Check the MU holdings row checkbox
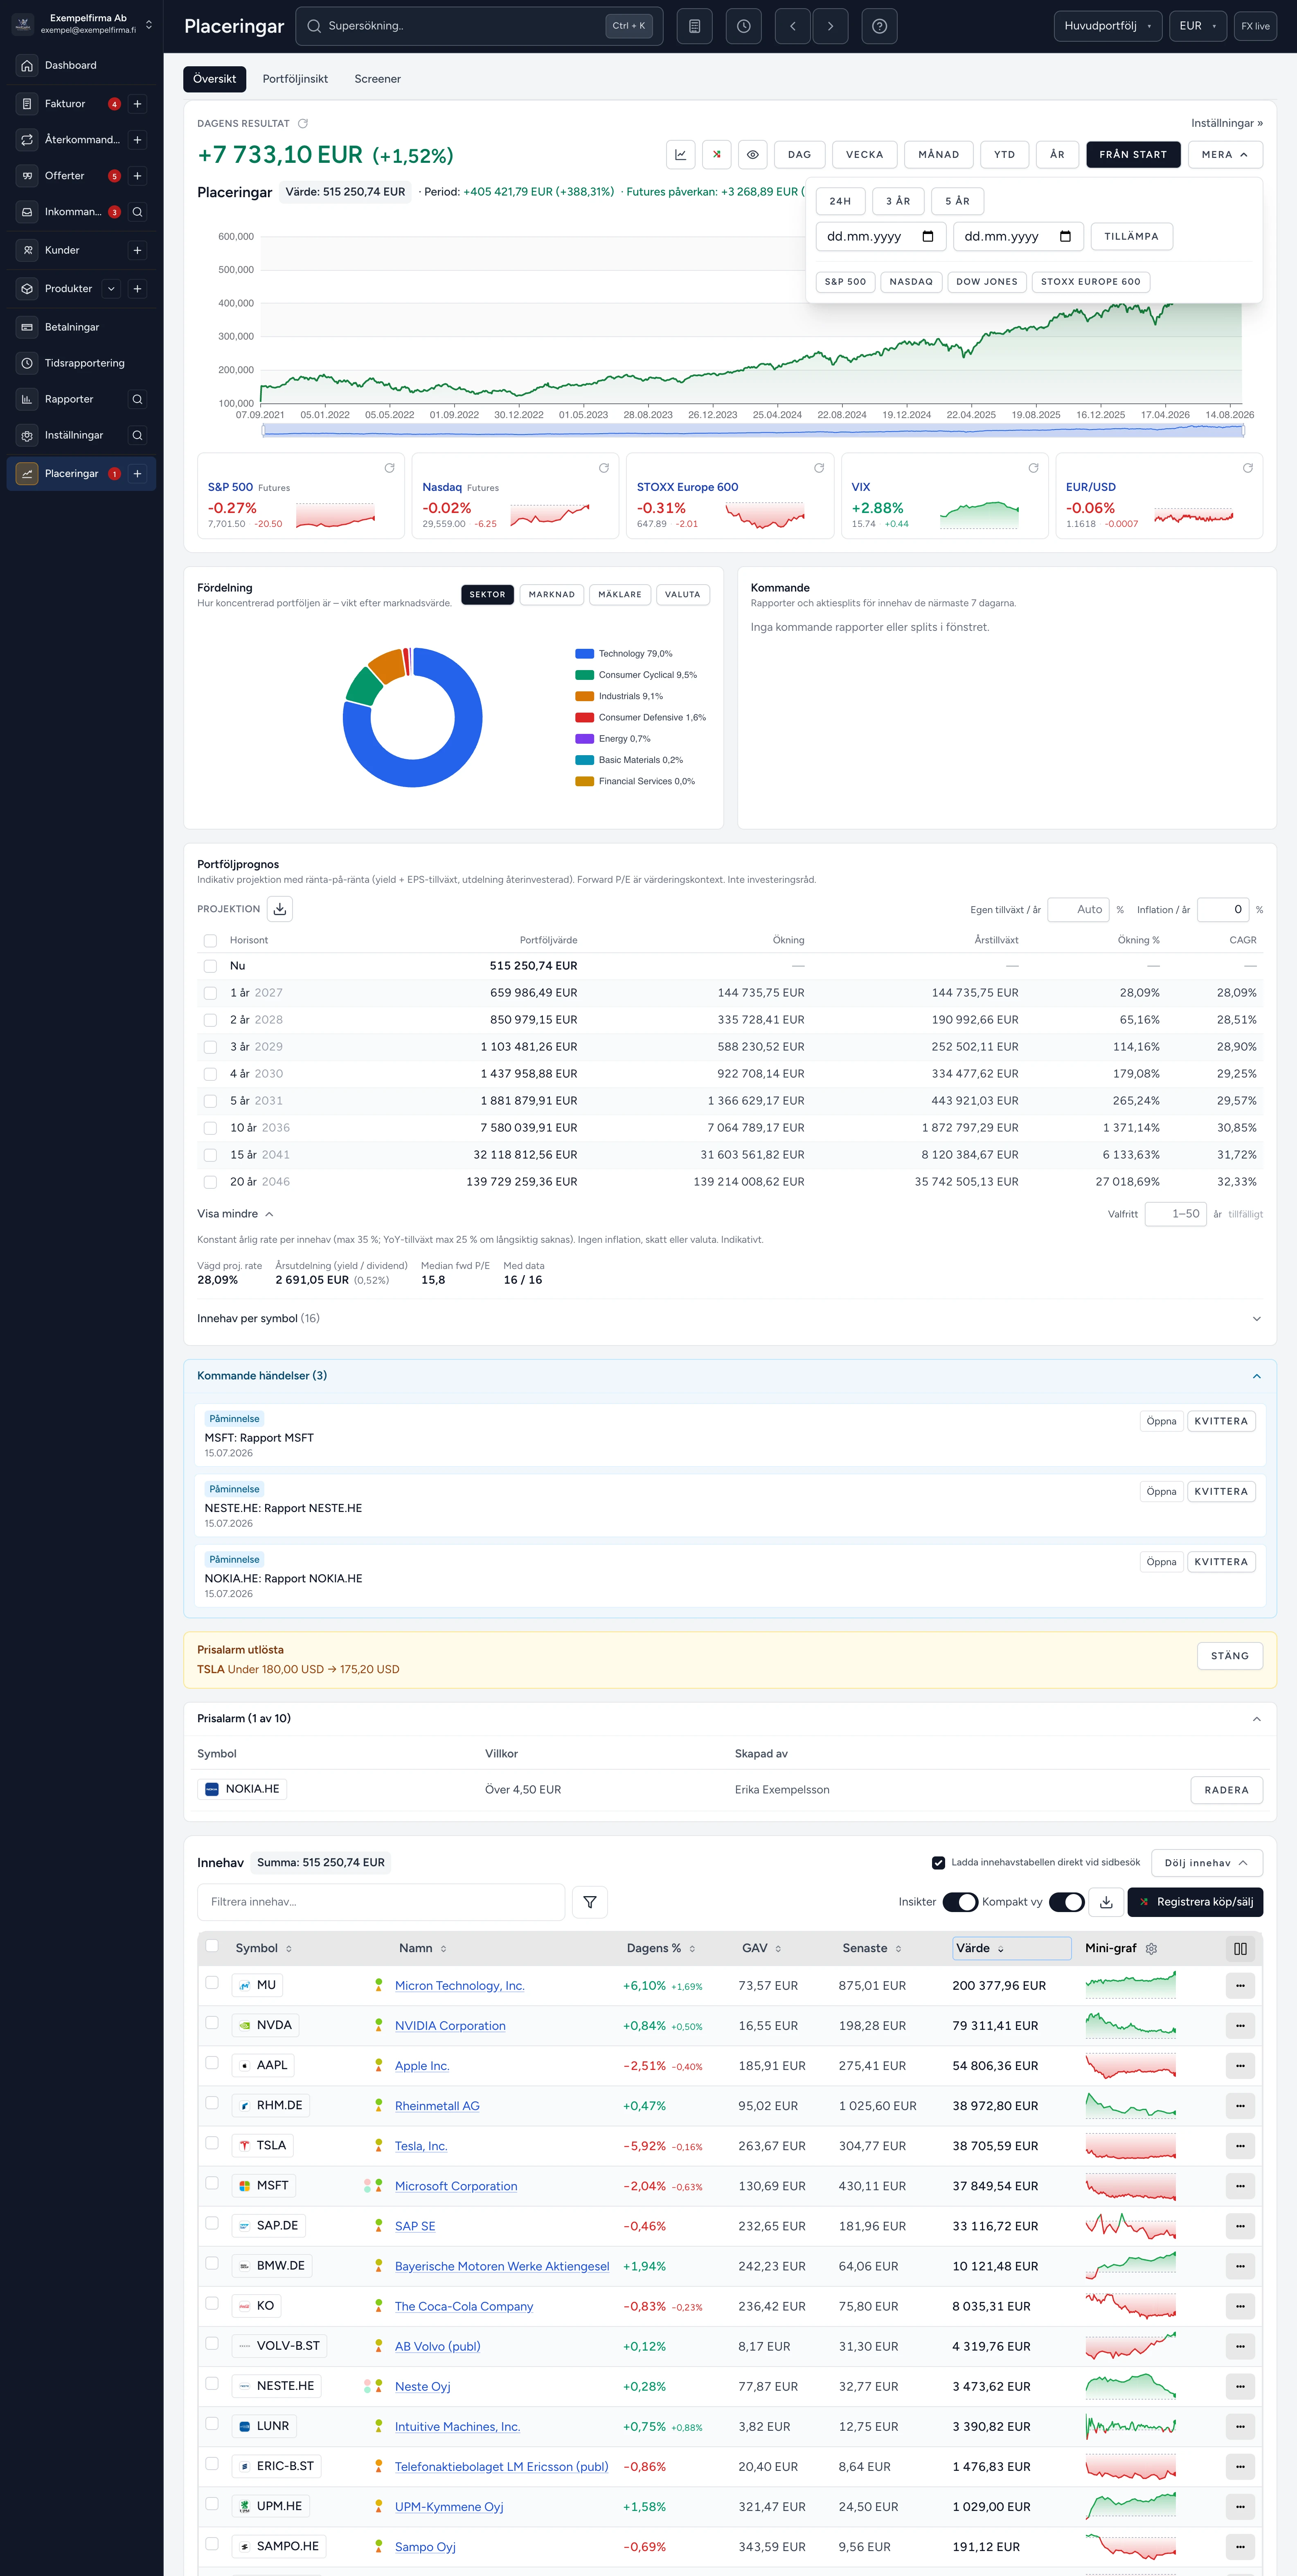This screenshot has height=2576, width=1297. (212, 1983)
